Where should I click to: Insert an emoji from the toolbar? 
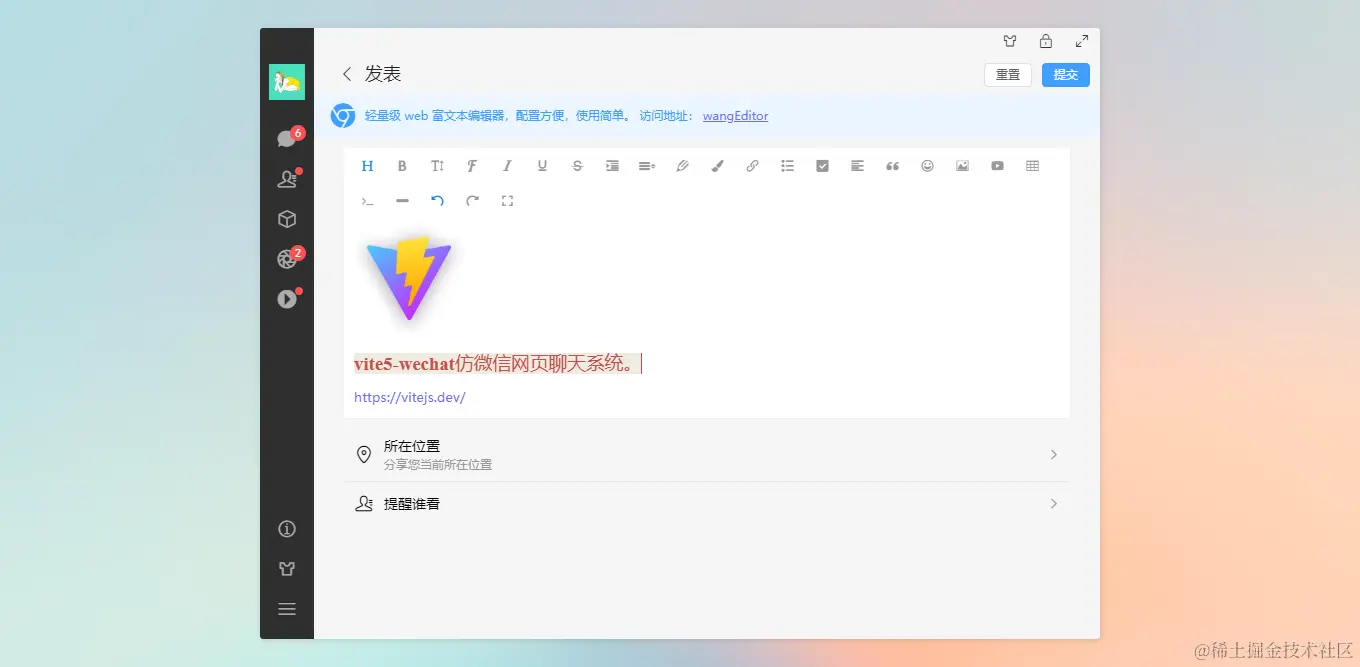(927, 165)
